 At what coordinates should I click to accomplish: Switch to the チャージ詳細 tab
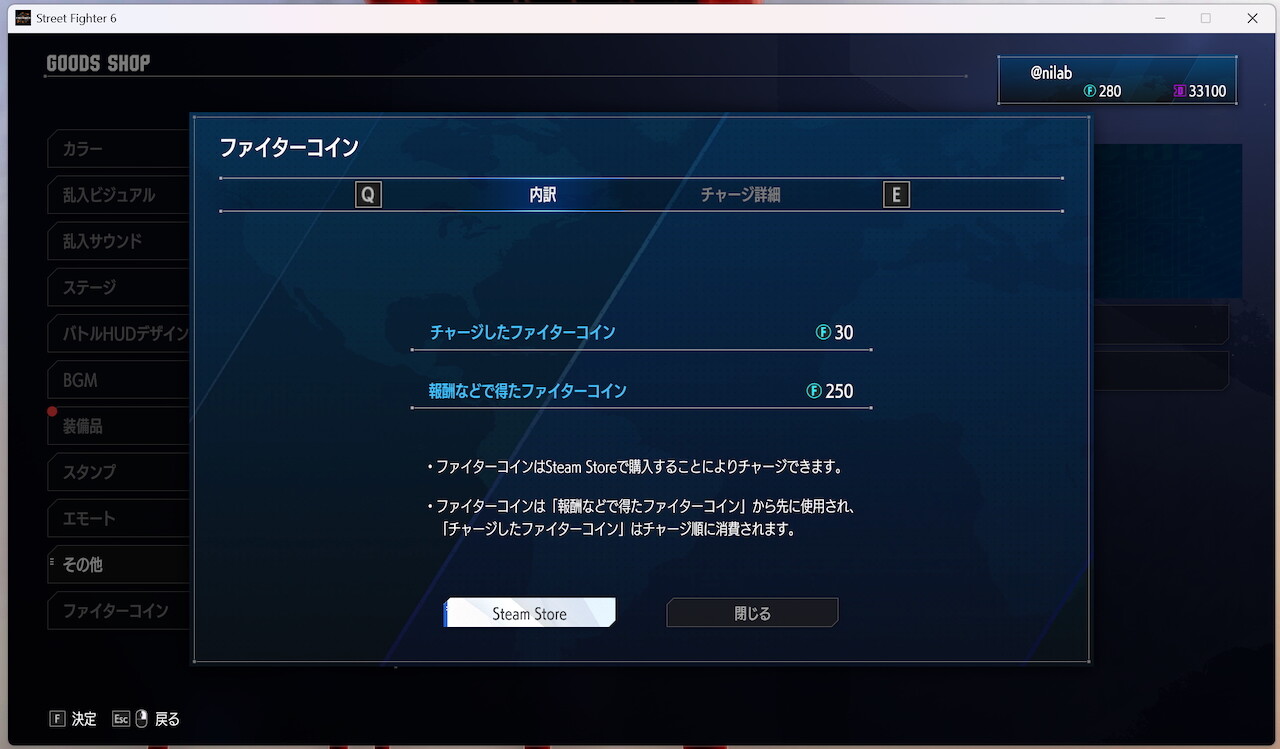coord(740,195)
